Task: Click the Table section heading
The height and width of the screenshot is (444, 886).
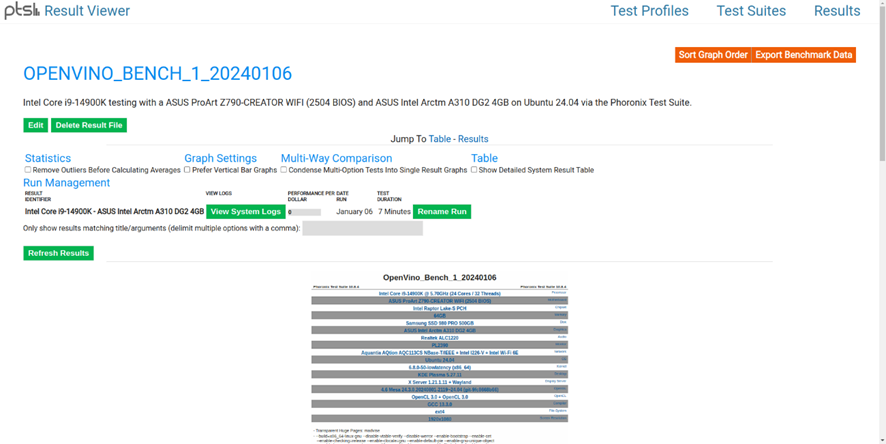Action: 484,158
